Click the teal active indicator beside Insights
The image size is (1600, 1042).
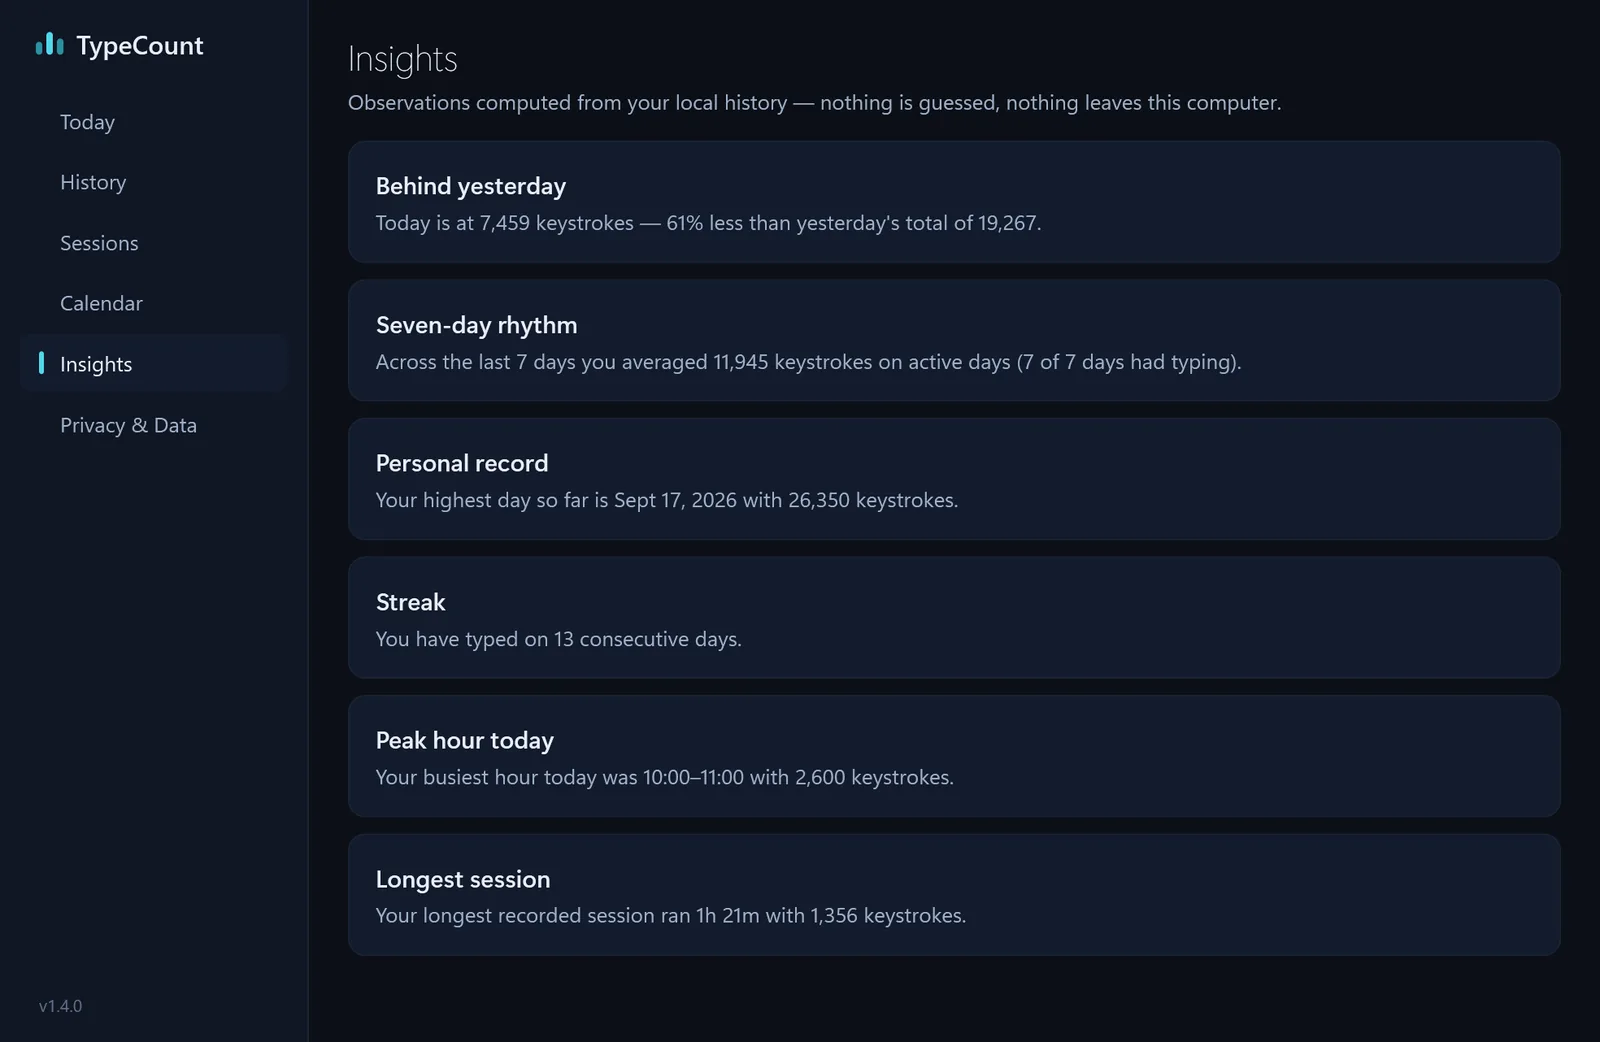[x=41, y=362]
